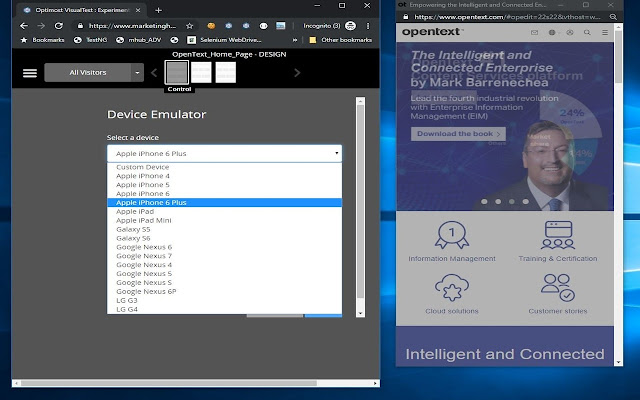Select the fourth carousel dot
Viewport: 640px width, 400px height.
click(x=526, y=202)
